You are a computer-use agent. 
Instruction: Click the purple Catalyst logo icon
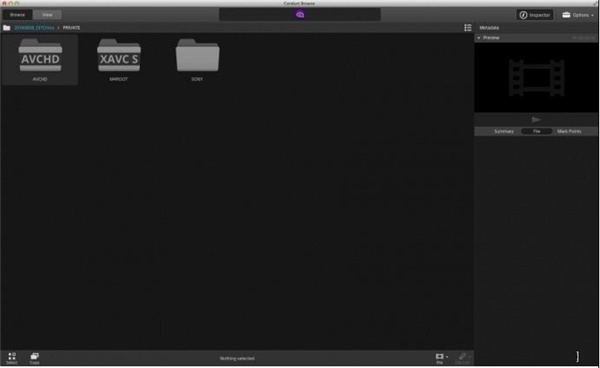(x=300, y=15)
